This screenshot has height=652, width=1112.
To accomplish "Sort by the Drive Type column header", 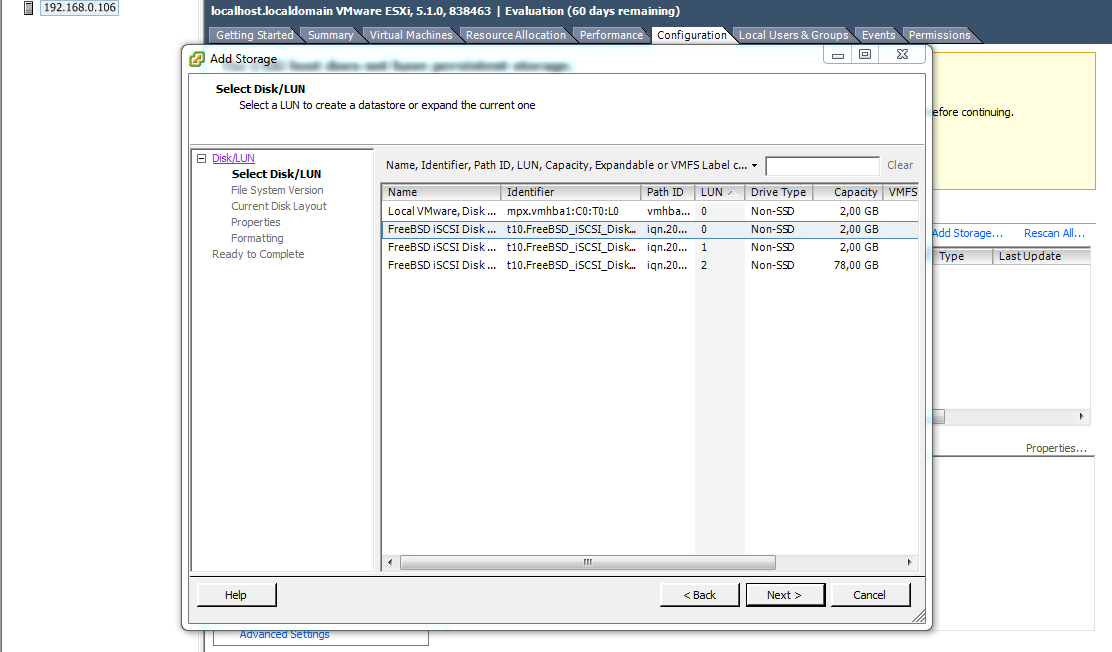I will [779, 192].
